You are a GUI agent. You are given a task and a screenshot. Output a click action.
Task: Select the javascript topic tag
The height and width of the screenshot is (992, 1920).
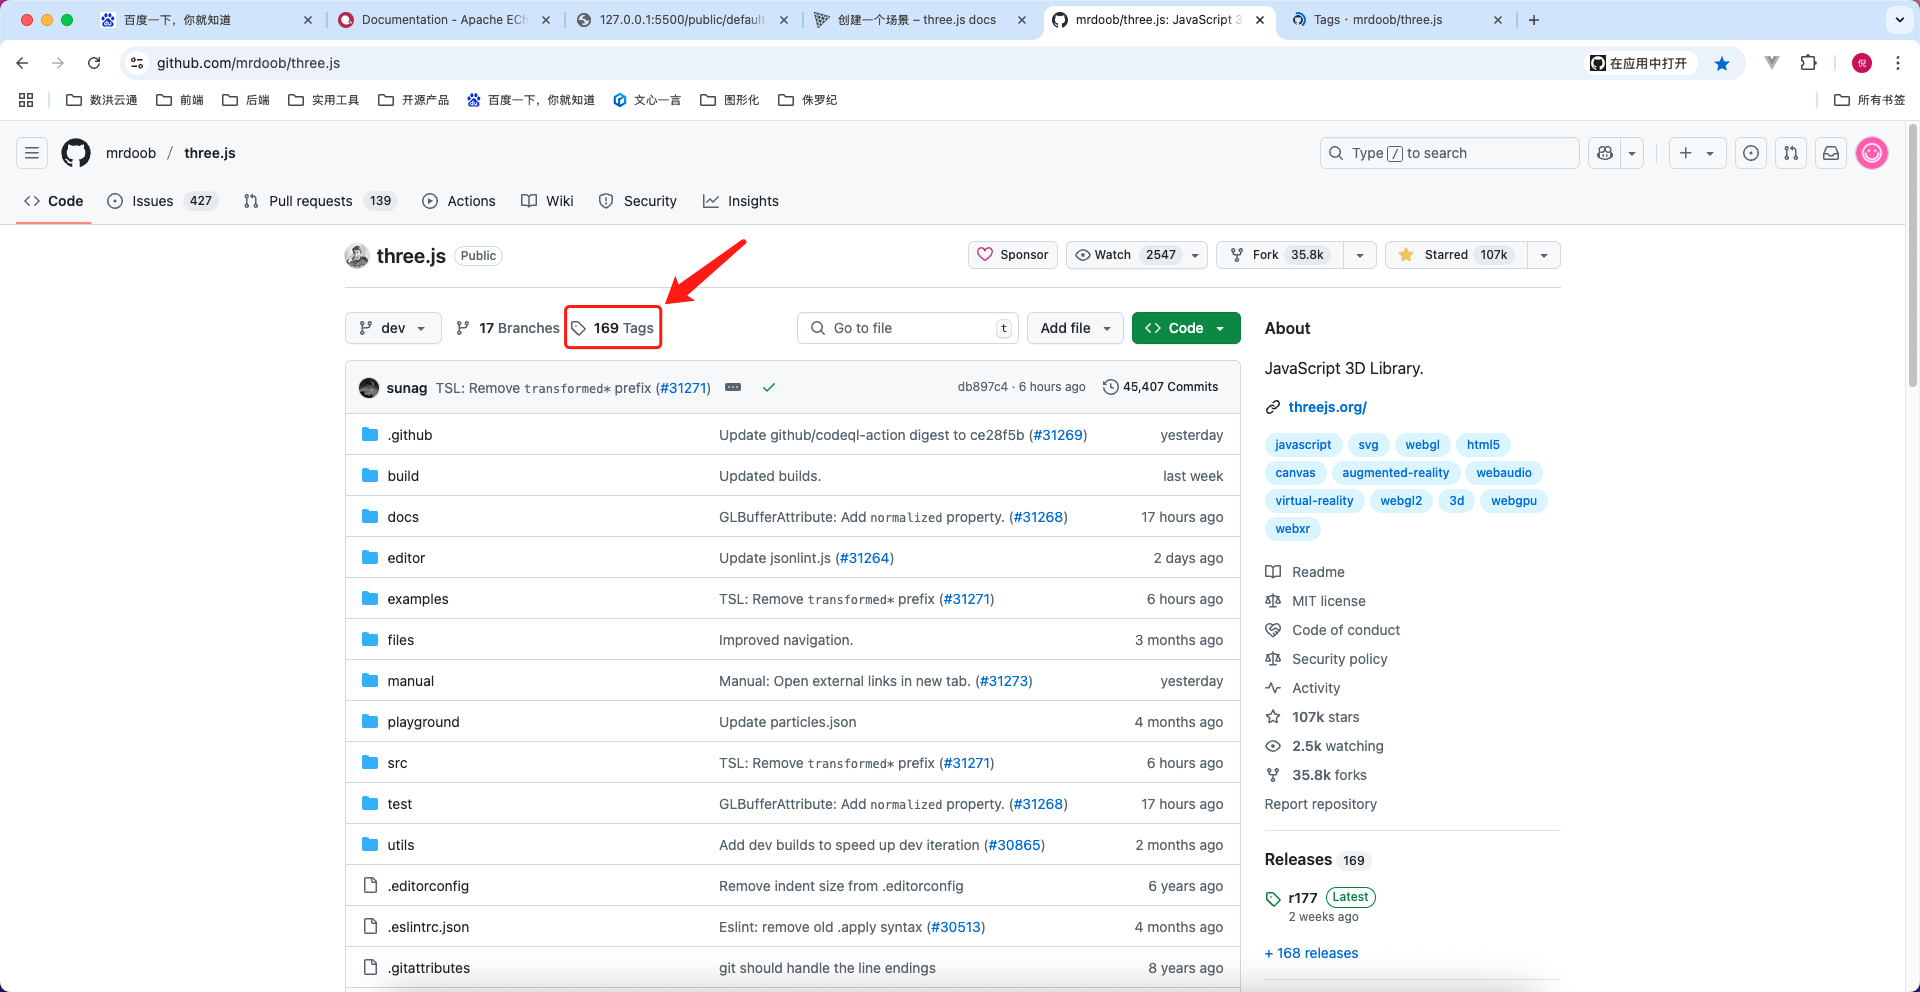pyautogui.click(x=1303, y=445)
